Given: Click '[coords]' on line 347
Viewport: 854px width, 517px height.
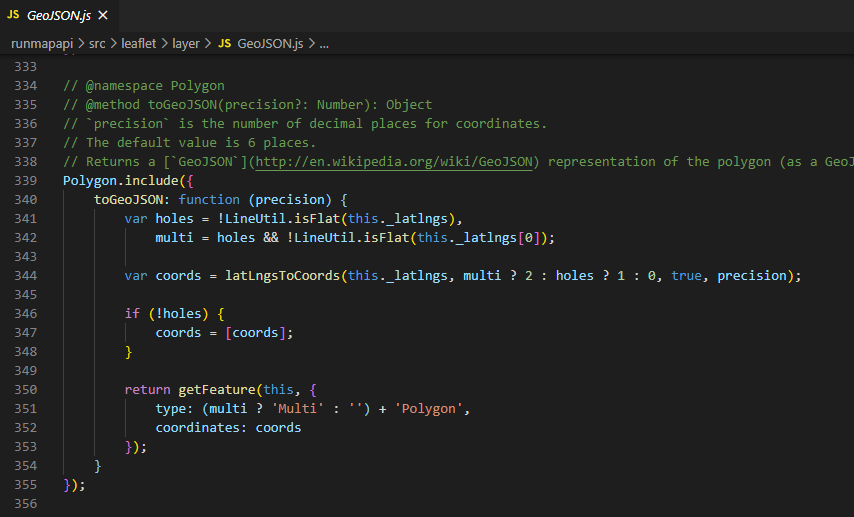Looking at the screenshot, I should coord(255,333).
